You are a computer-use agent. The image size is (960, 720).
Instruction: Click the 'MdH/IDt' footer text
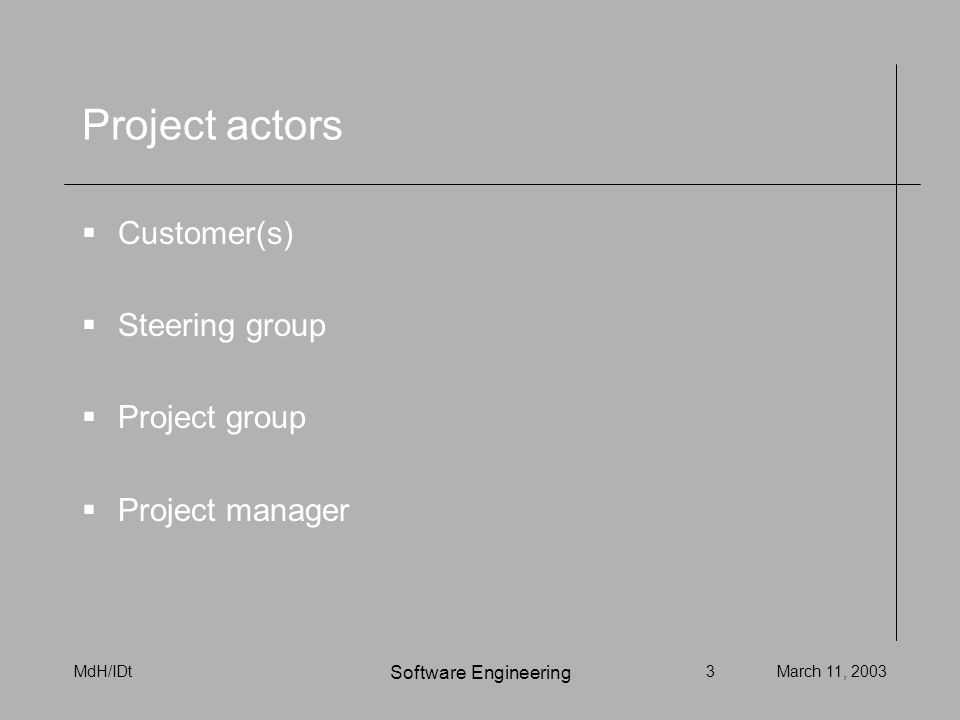click(x=103, y=672)
